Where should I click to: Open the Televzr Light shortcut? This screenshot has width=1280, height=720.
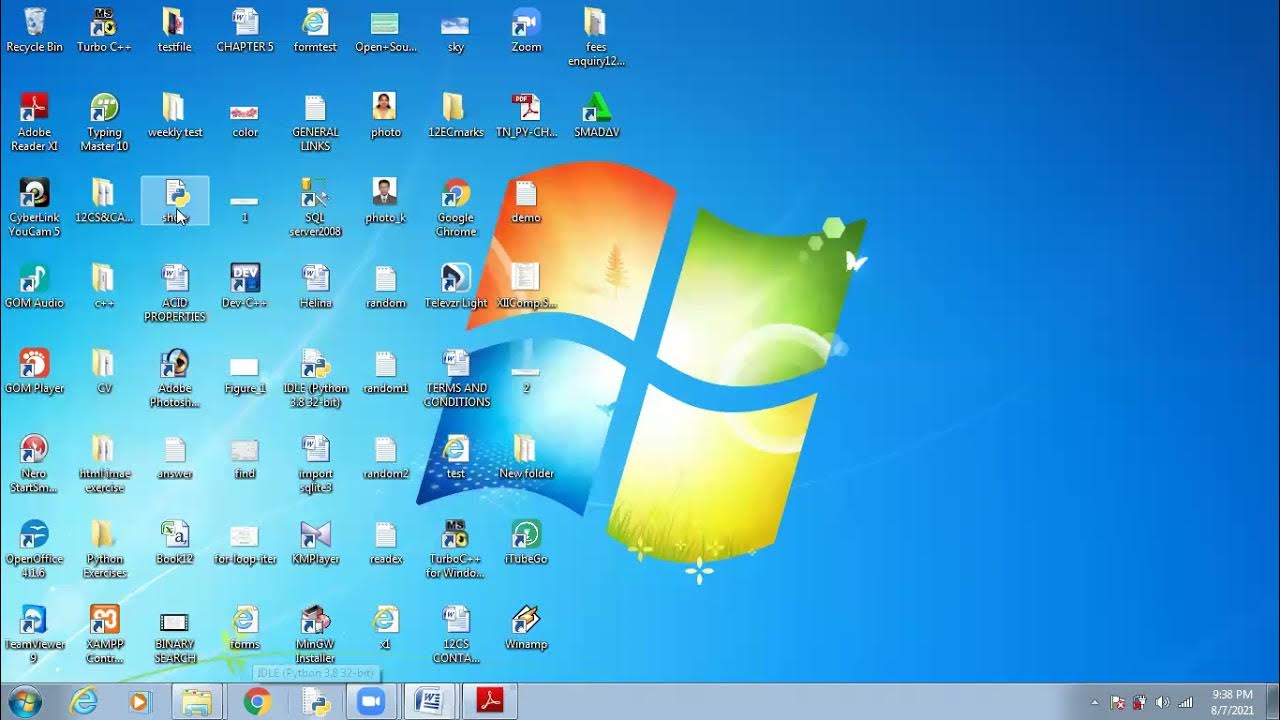tap(456, 286)
